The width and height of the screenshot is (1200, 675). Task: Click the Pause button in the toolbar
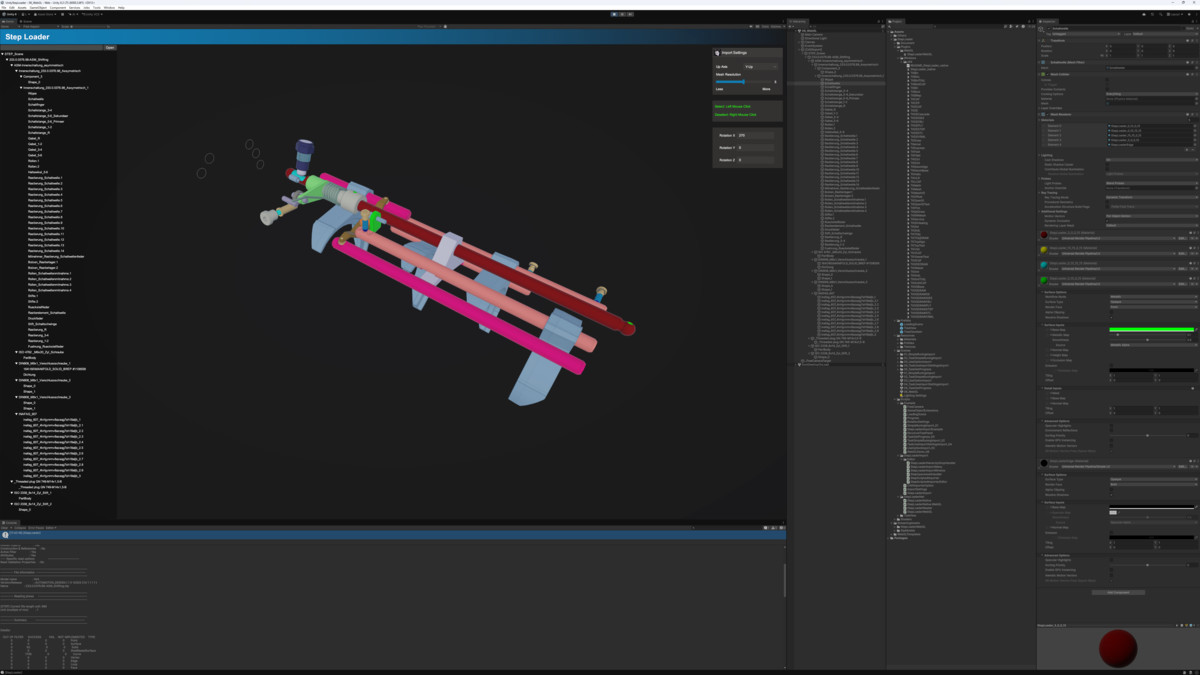(622, 14)
